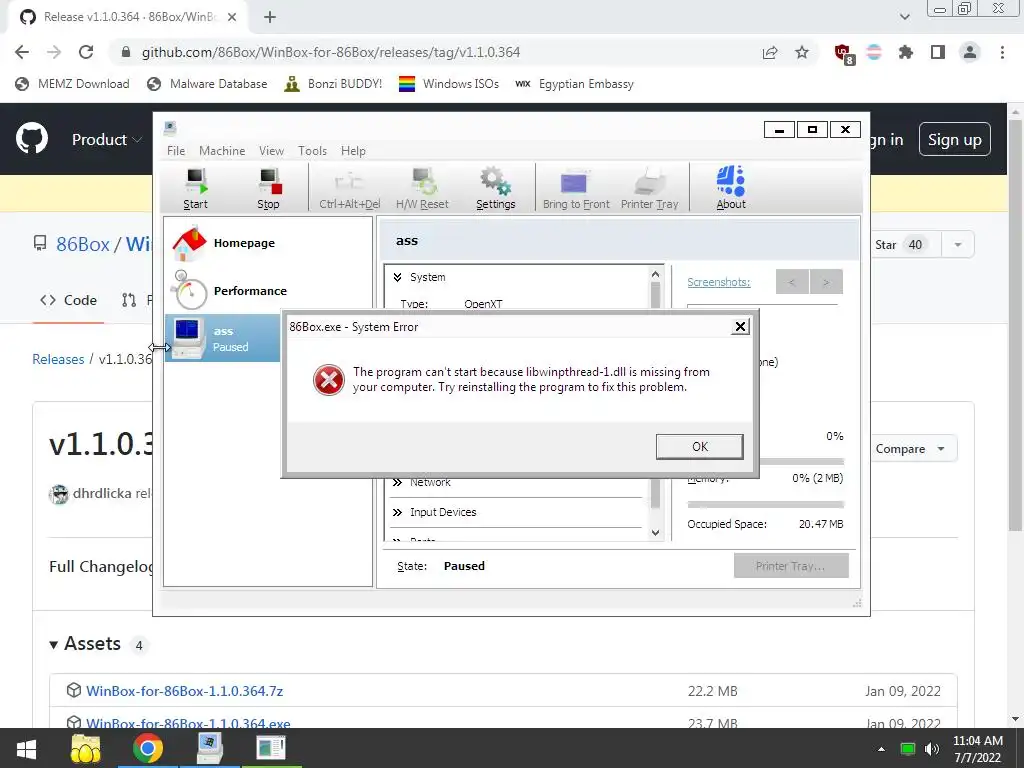The height and width of the screenshot is (768, 1024).
Task: Click the Releases breadcrumb link
Action: click(x=58, y=360)
